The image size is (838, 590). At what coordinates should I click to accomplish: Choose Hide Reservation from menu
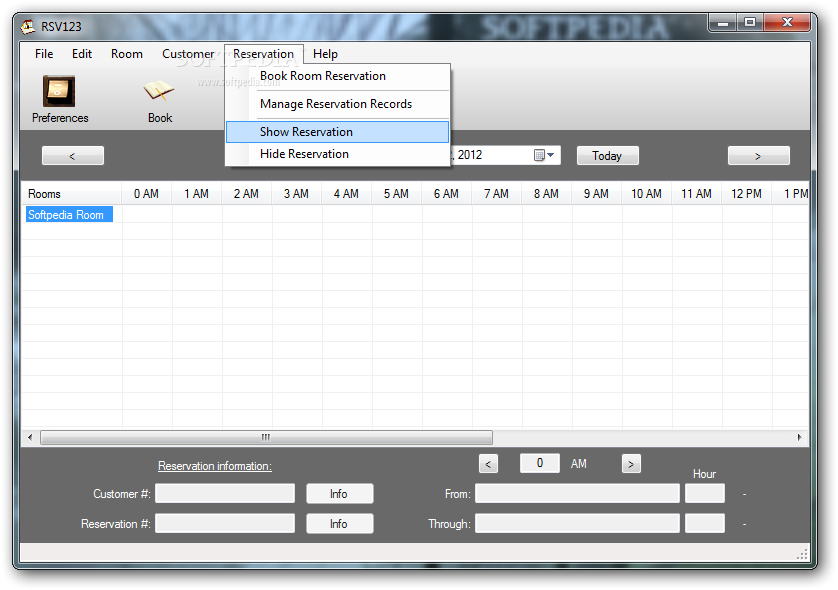[x=337, y=154]
